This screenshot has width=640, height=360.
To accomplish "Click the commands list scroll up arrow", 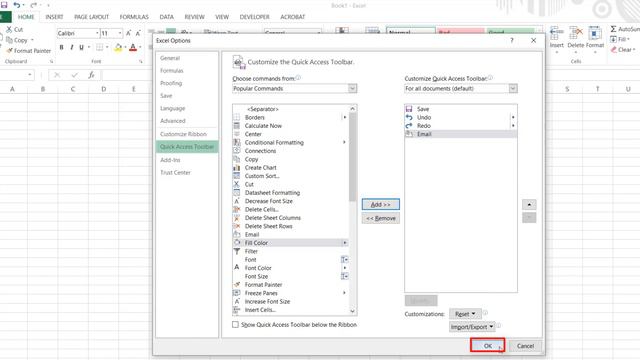I will (x=353, y=109).
